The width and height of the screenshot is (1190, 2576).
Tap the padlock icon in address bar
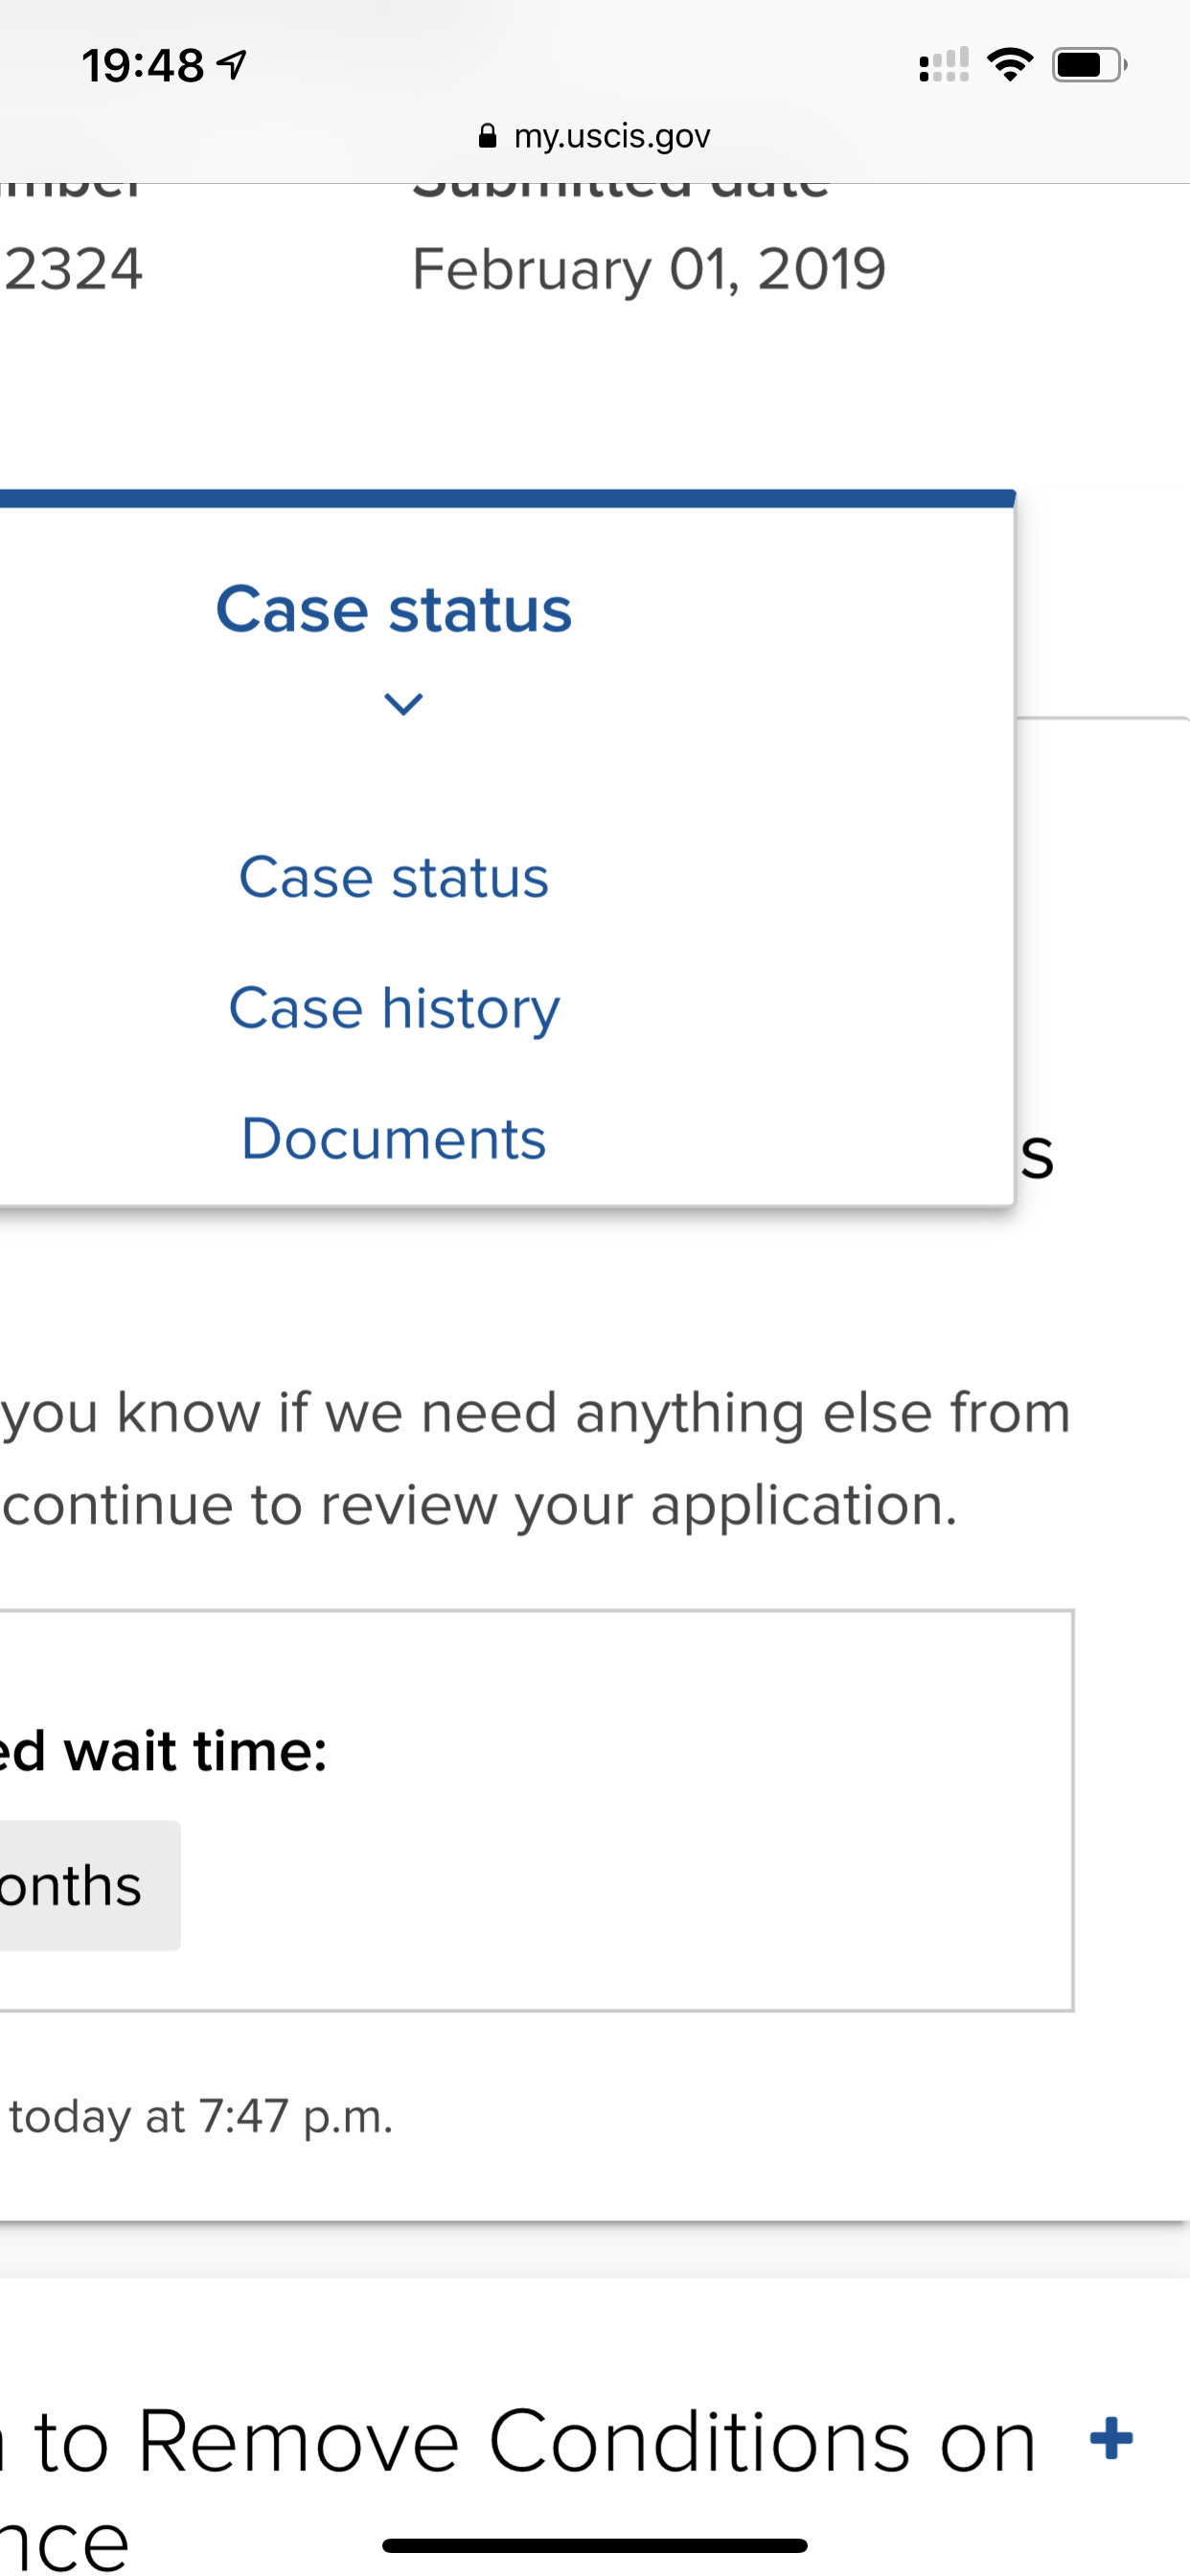click(487, 135)
